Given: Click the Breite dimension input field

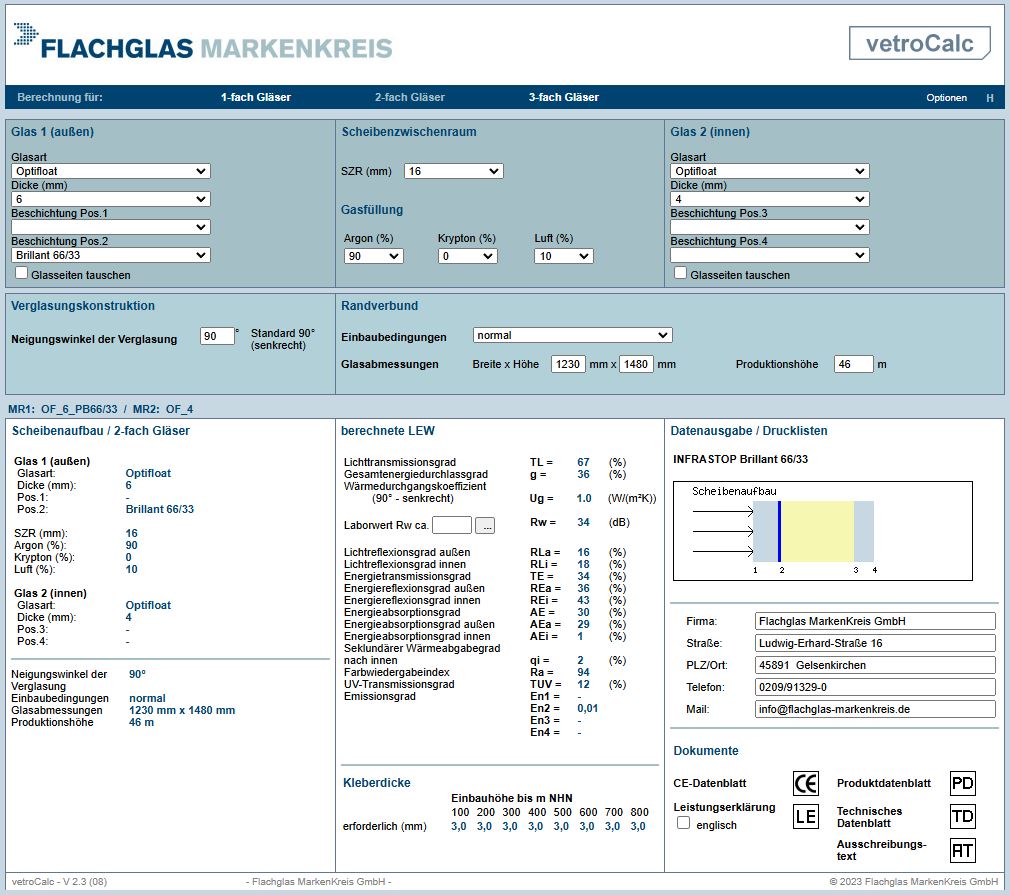Looking at the screenshot, I should (568, 364).
